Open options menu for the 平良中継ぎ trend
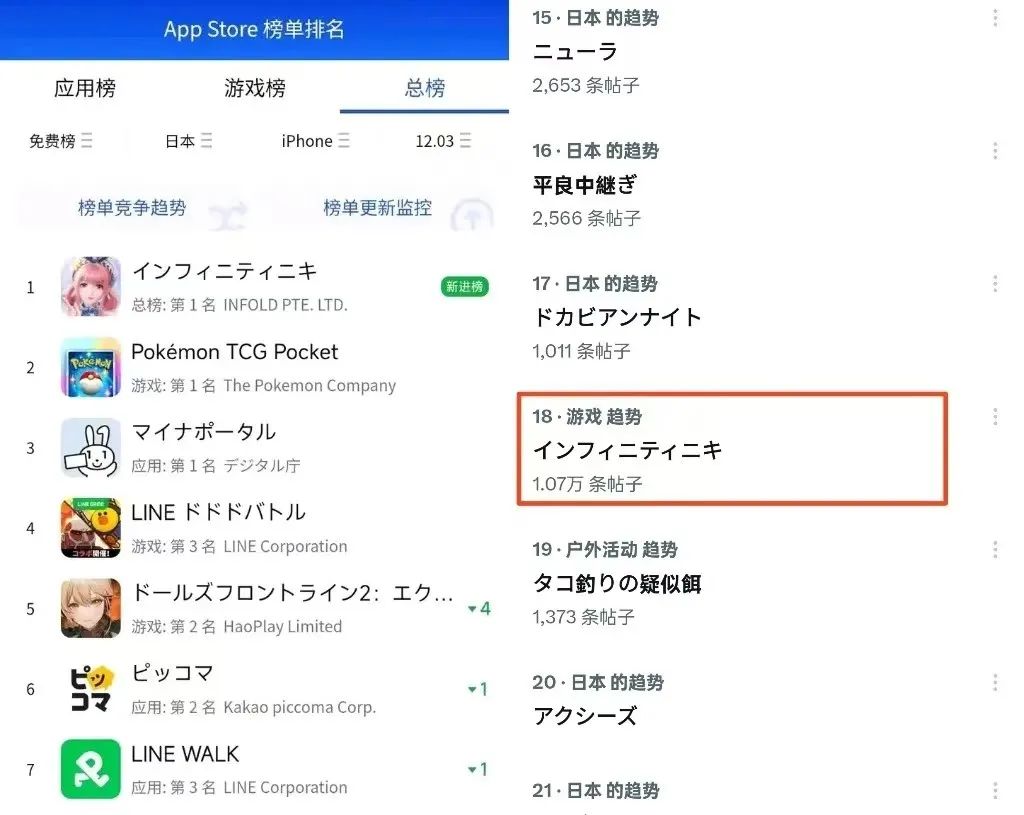 (994, 151)
